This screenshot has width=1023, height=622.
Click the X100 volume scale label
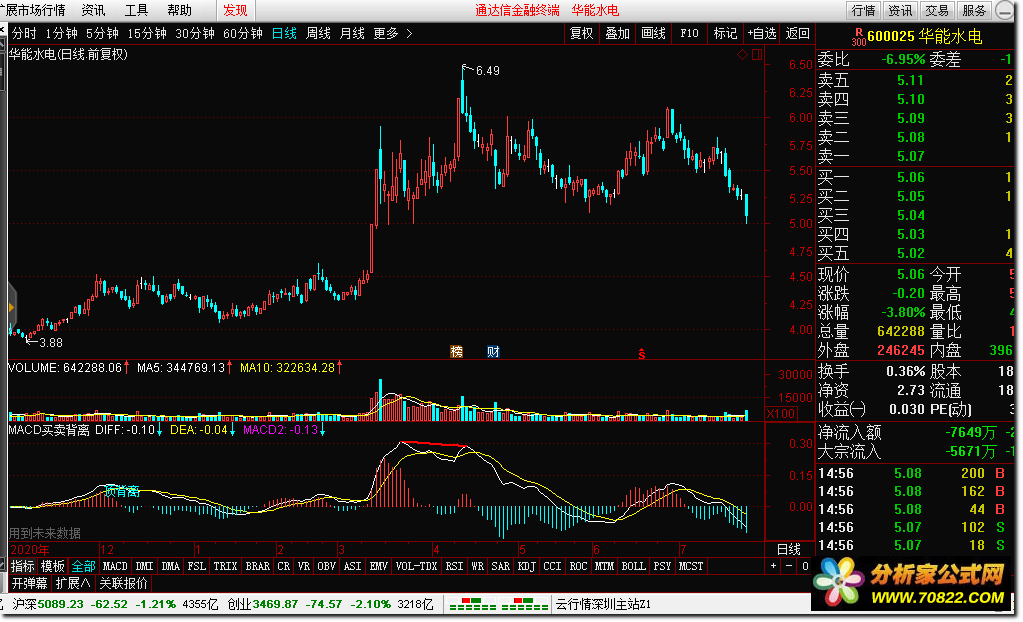click(780, 414)
